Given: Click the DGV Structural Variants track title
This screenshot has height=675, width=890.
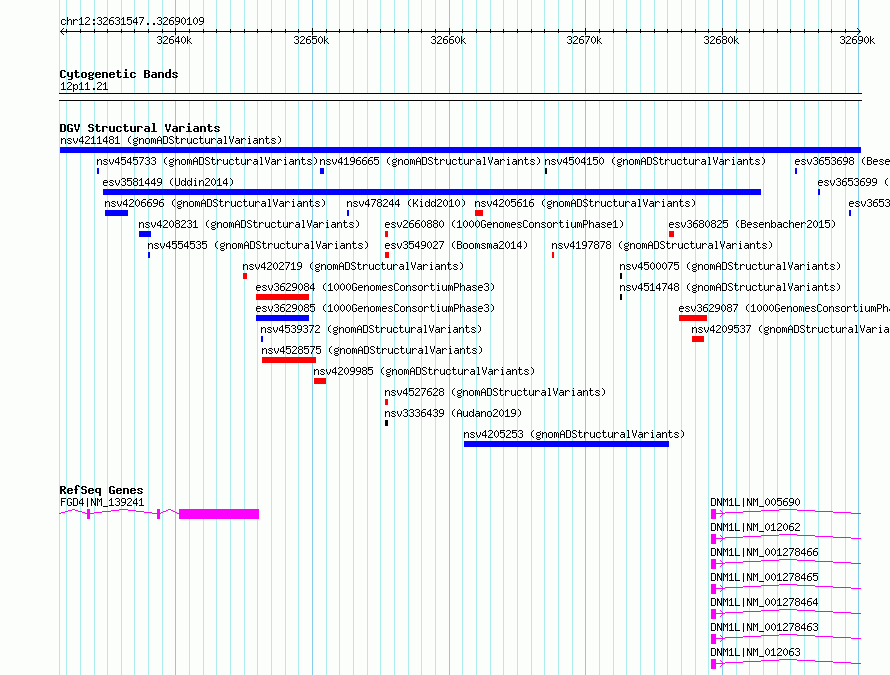Looking at the screenshot, I should tap(140, 128).
